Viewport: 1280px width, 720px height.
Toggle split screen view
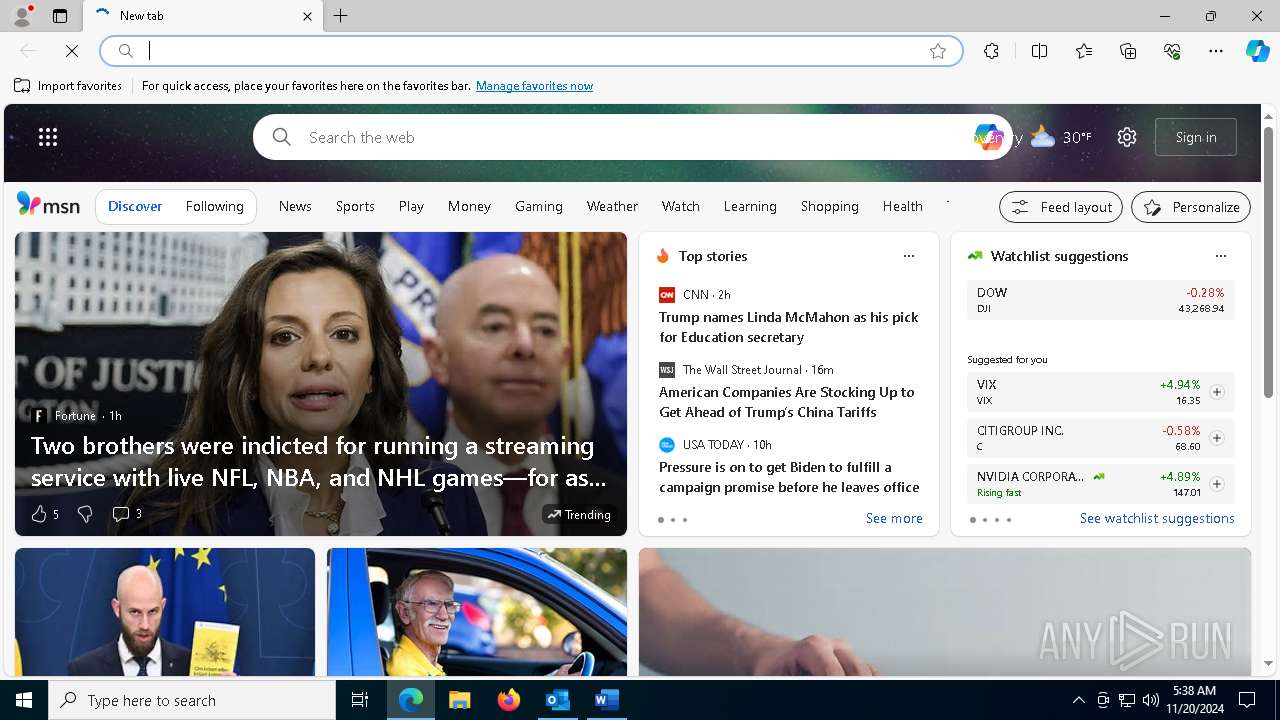click(1039, 51)
